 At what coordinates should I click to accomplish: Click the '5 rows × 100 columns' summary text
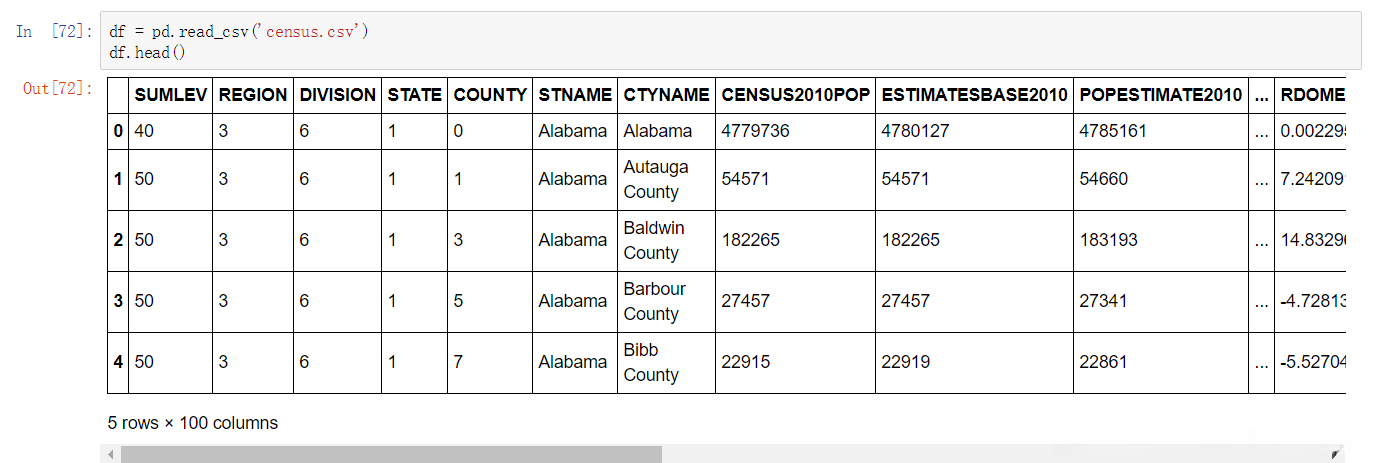tap(193, 423)
